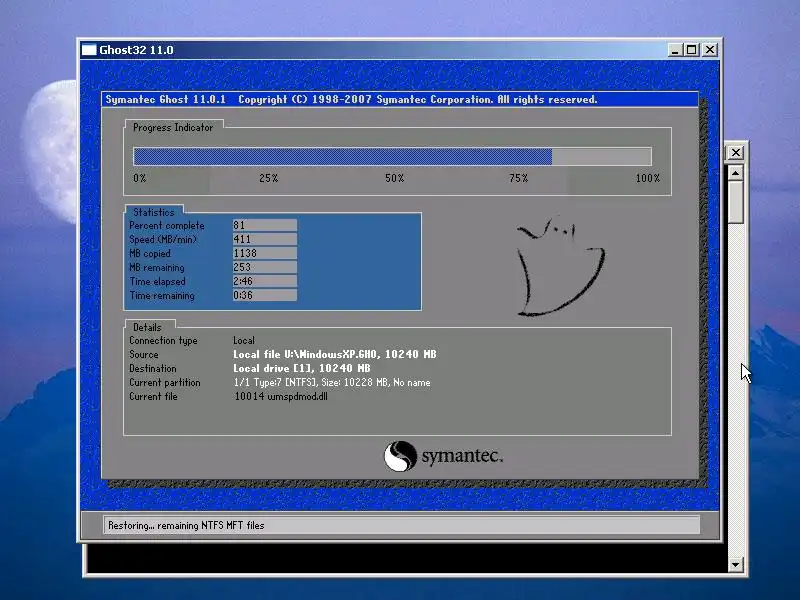Click the MB remaining value 253
800x600 pixels.
click(x=264, y=267)
